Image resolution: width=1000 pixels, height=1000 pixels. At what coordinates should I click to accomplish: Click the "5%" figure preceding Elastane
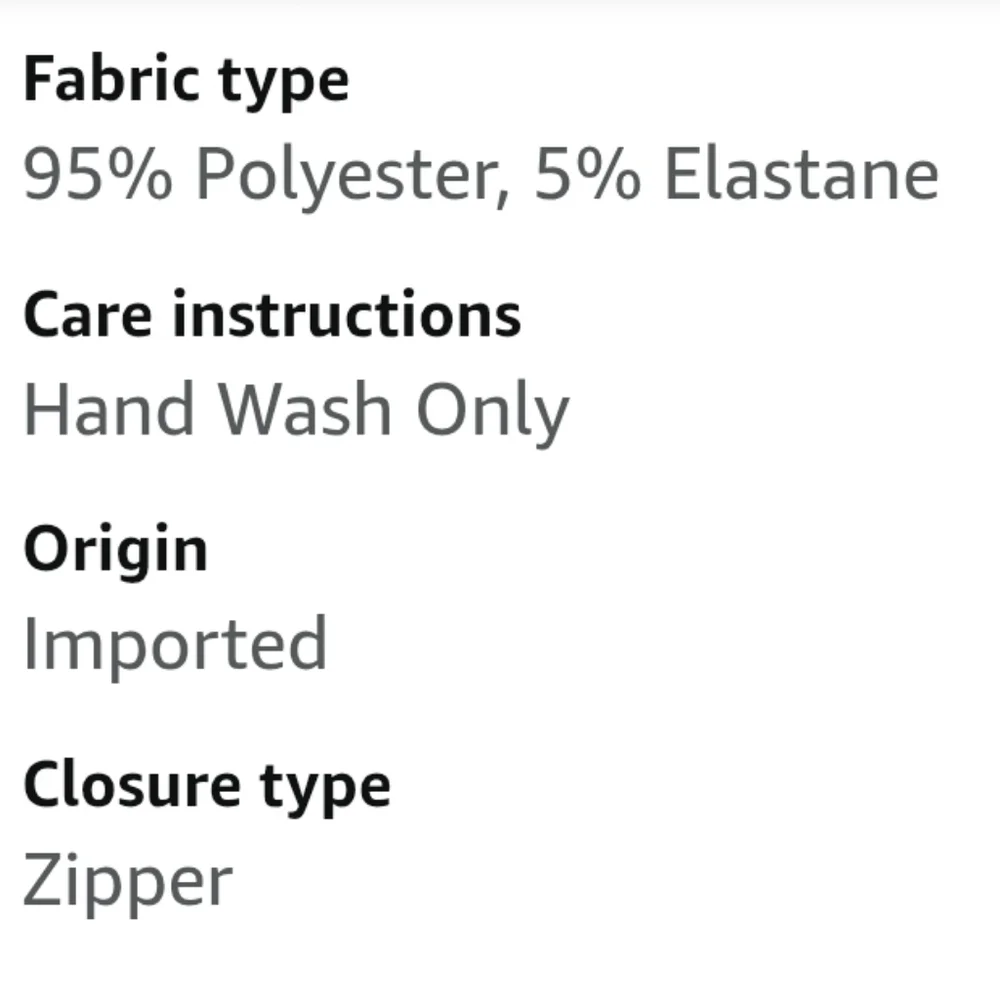[587, 173]
